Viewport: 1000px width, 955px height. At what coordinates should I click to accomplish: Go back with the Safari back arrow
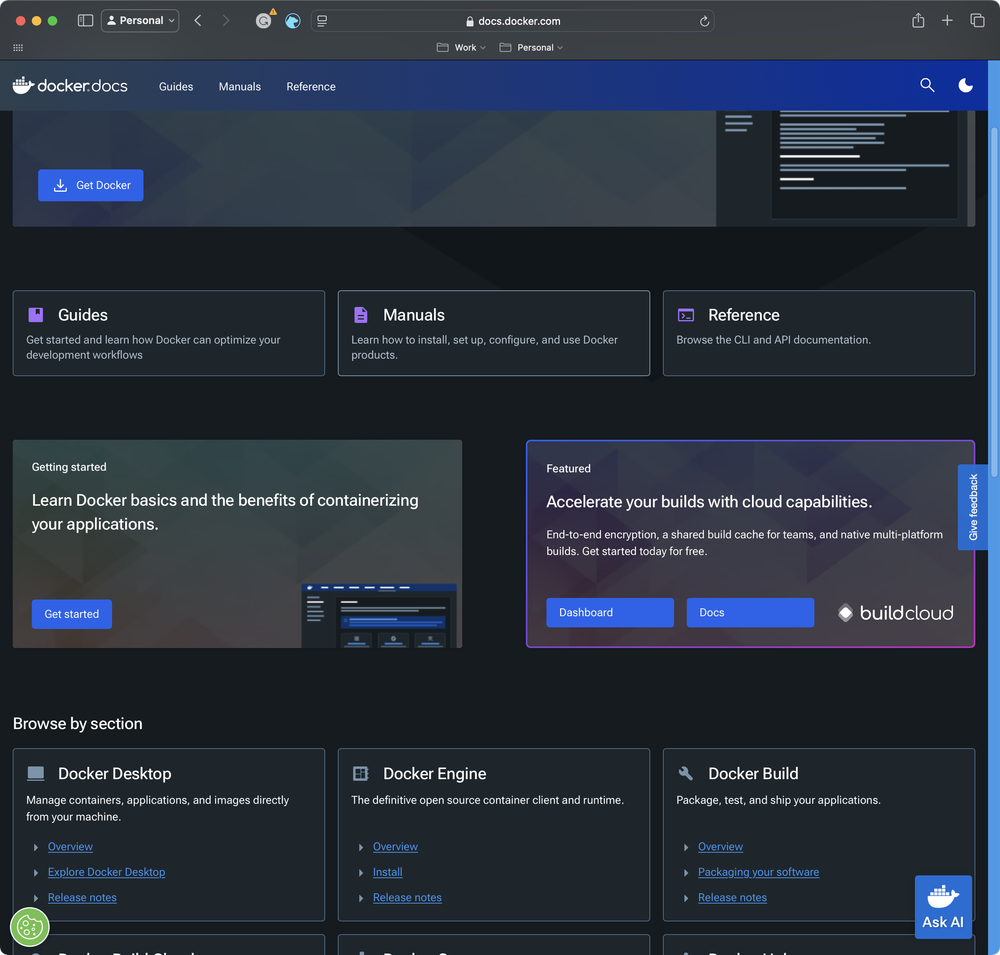click(198, 20)
